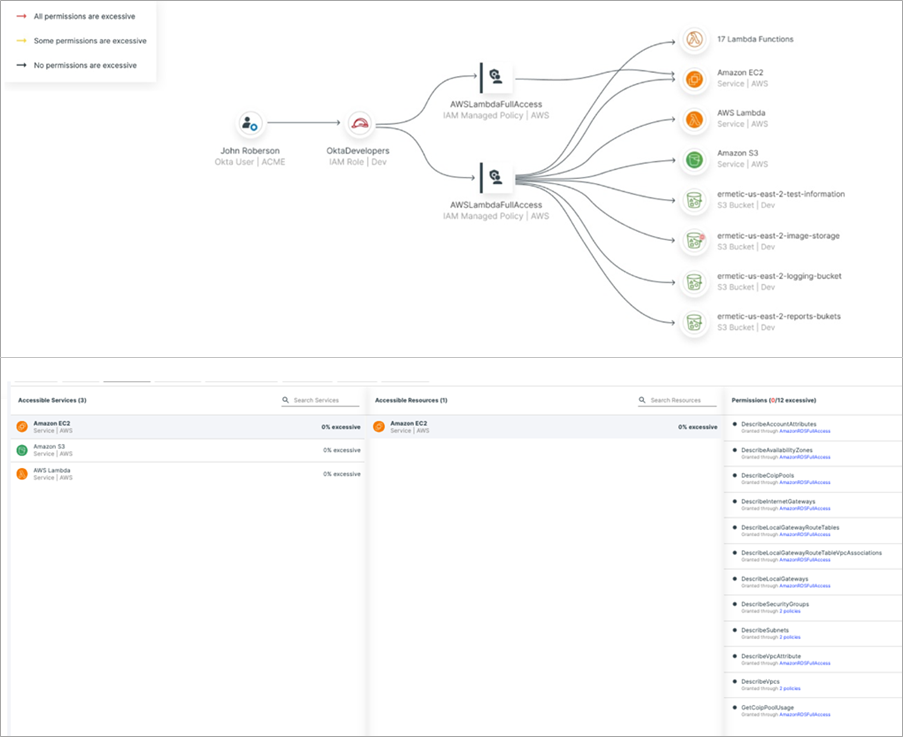This screenshot has height=737, width=903.
Task: Click the DescribeLocalGateways permission
Action: click(775, 579)
